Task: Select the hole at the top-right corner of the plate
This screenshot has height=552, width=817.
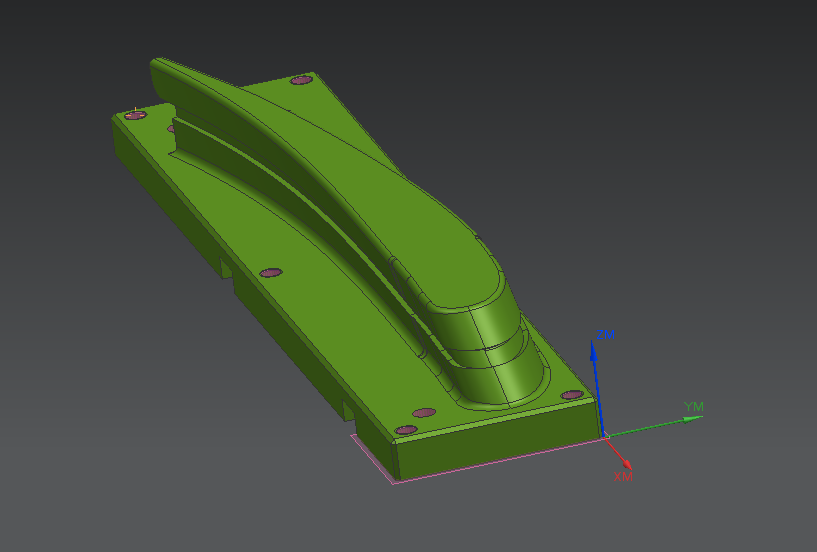Action: (x=300, y=80)
